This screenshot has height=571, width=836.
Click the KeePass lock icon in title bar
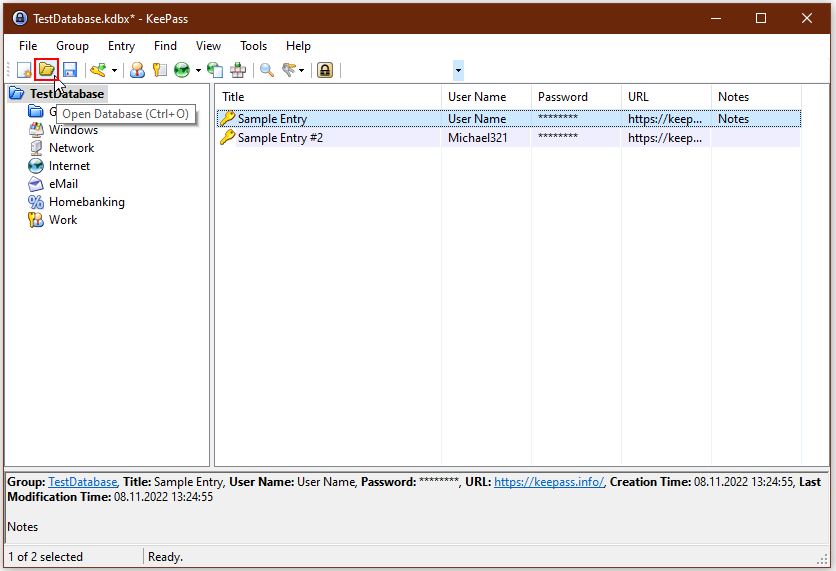pyautogui.click(x=20, y=18)
